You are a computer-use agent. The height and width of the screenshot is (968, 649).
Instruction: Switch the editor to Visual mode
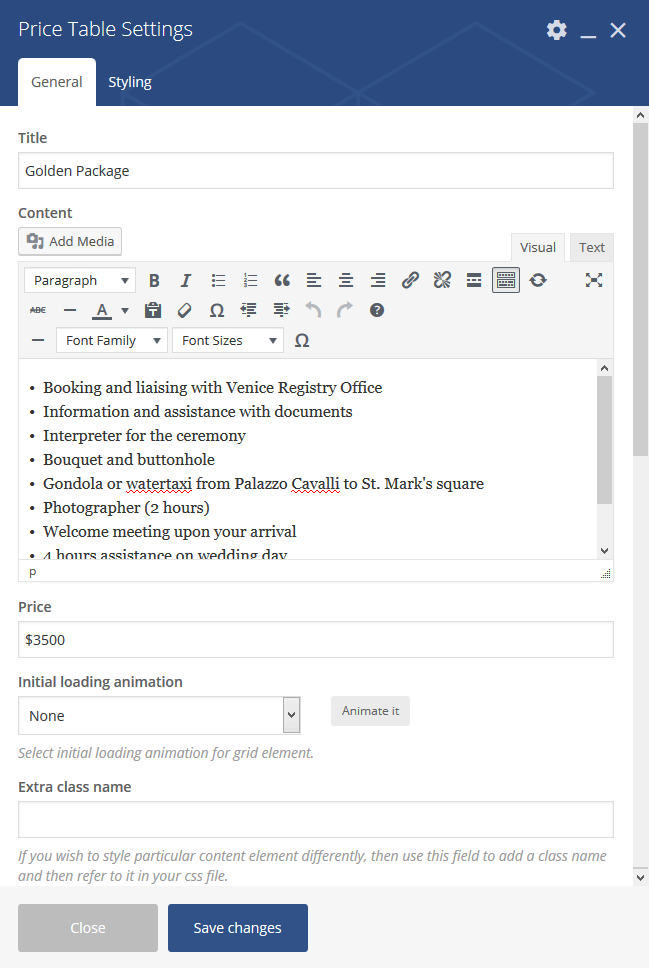pos(538,248)
